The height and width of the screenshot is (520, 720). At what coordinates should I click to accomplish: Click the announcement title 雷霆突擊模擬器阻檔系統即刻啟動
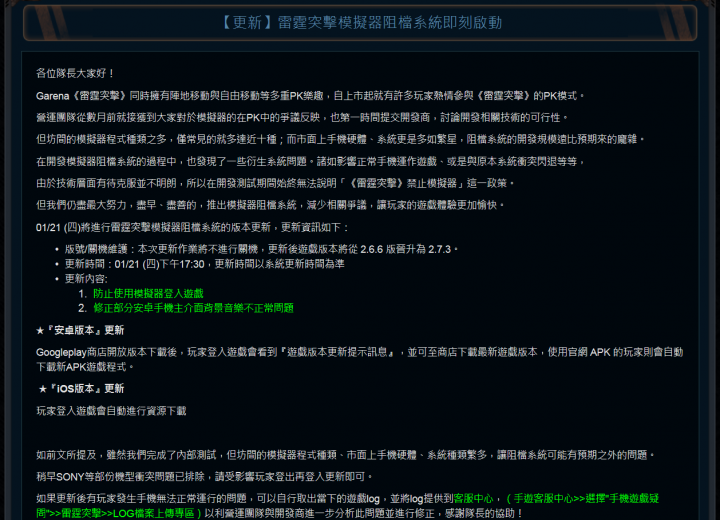[x=360, y=23]
